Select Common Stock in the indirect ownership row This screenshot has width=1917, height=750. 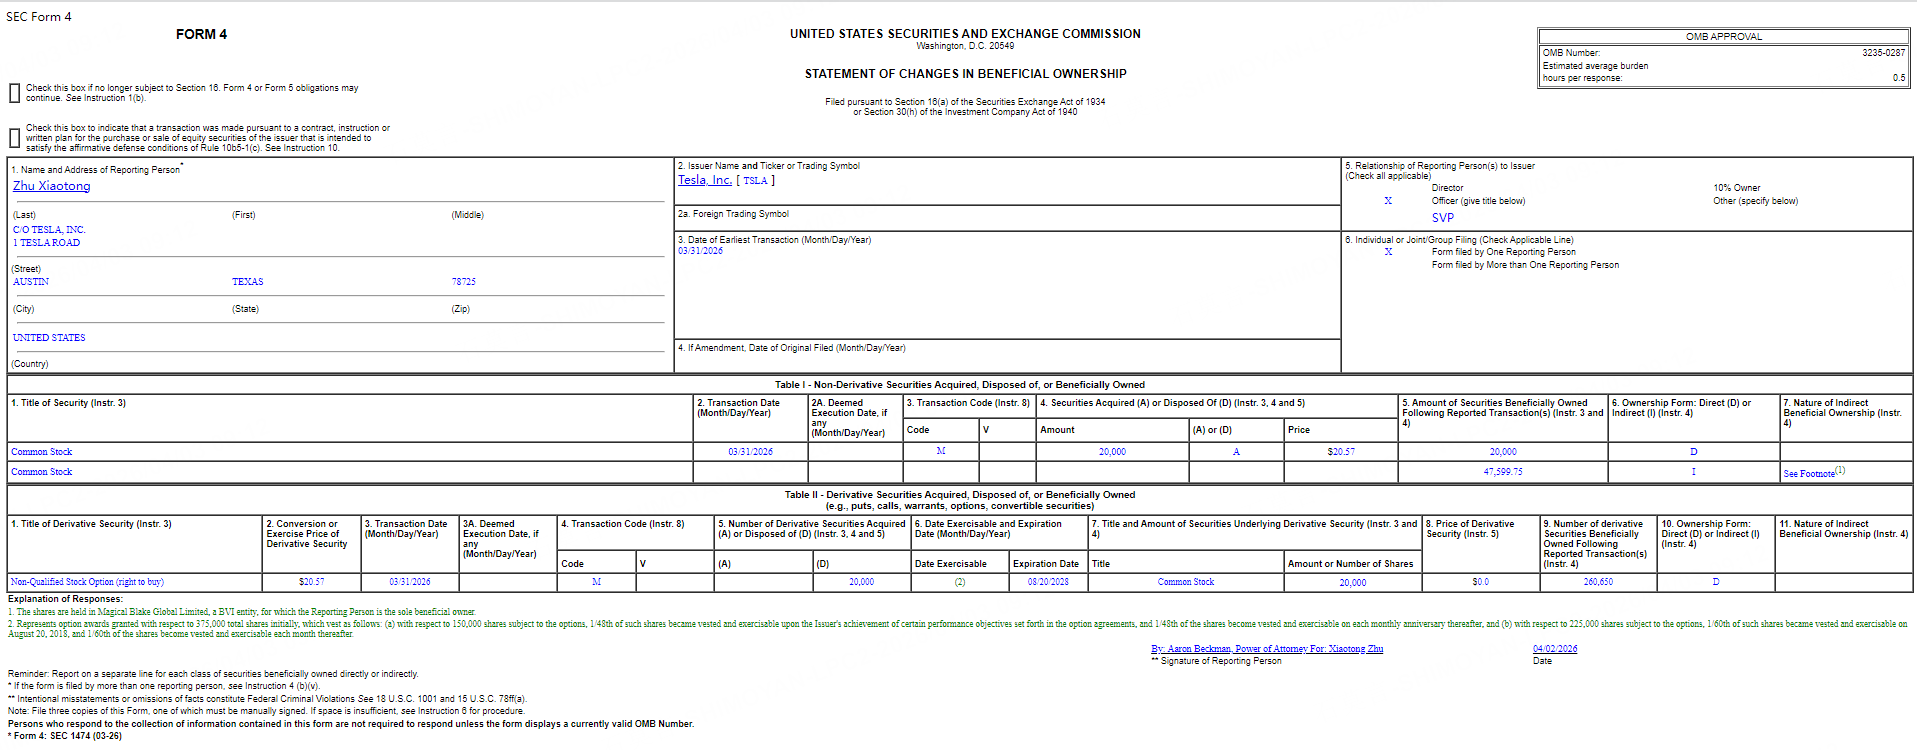tap(42, 472)
